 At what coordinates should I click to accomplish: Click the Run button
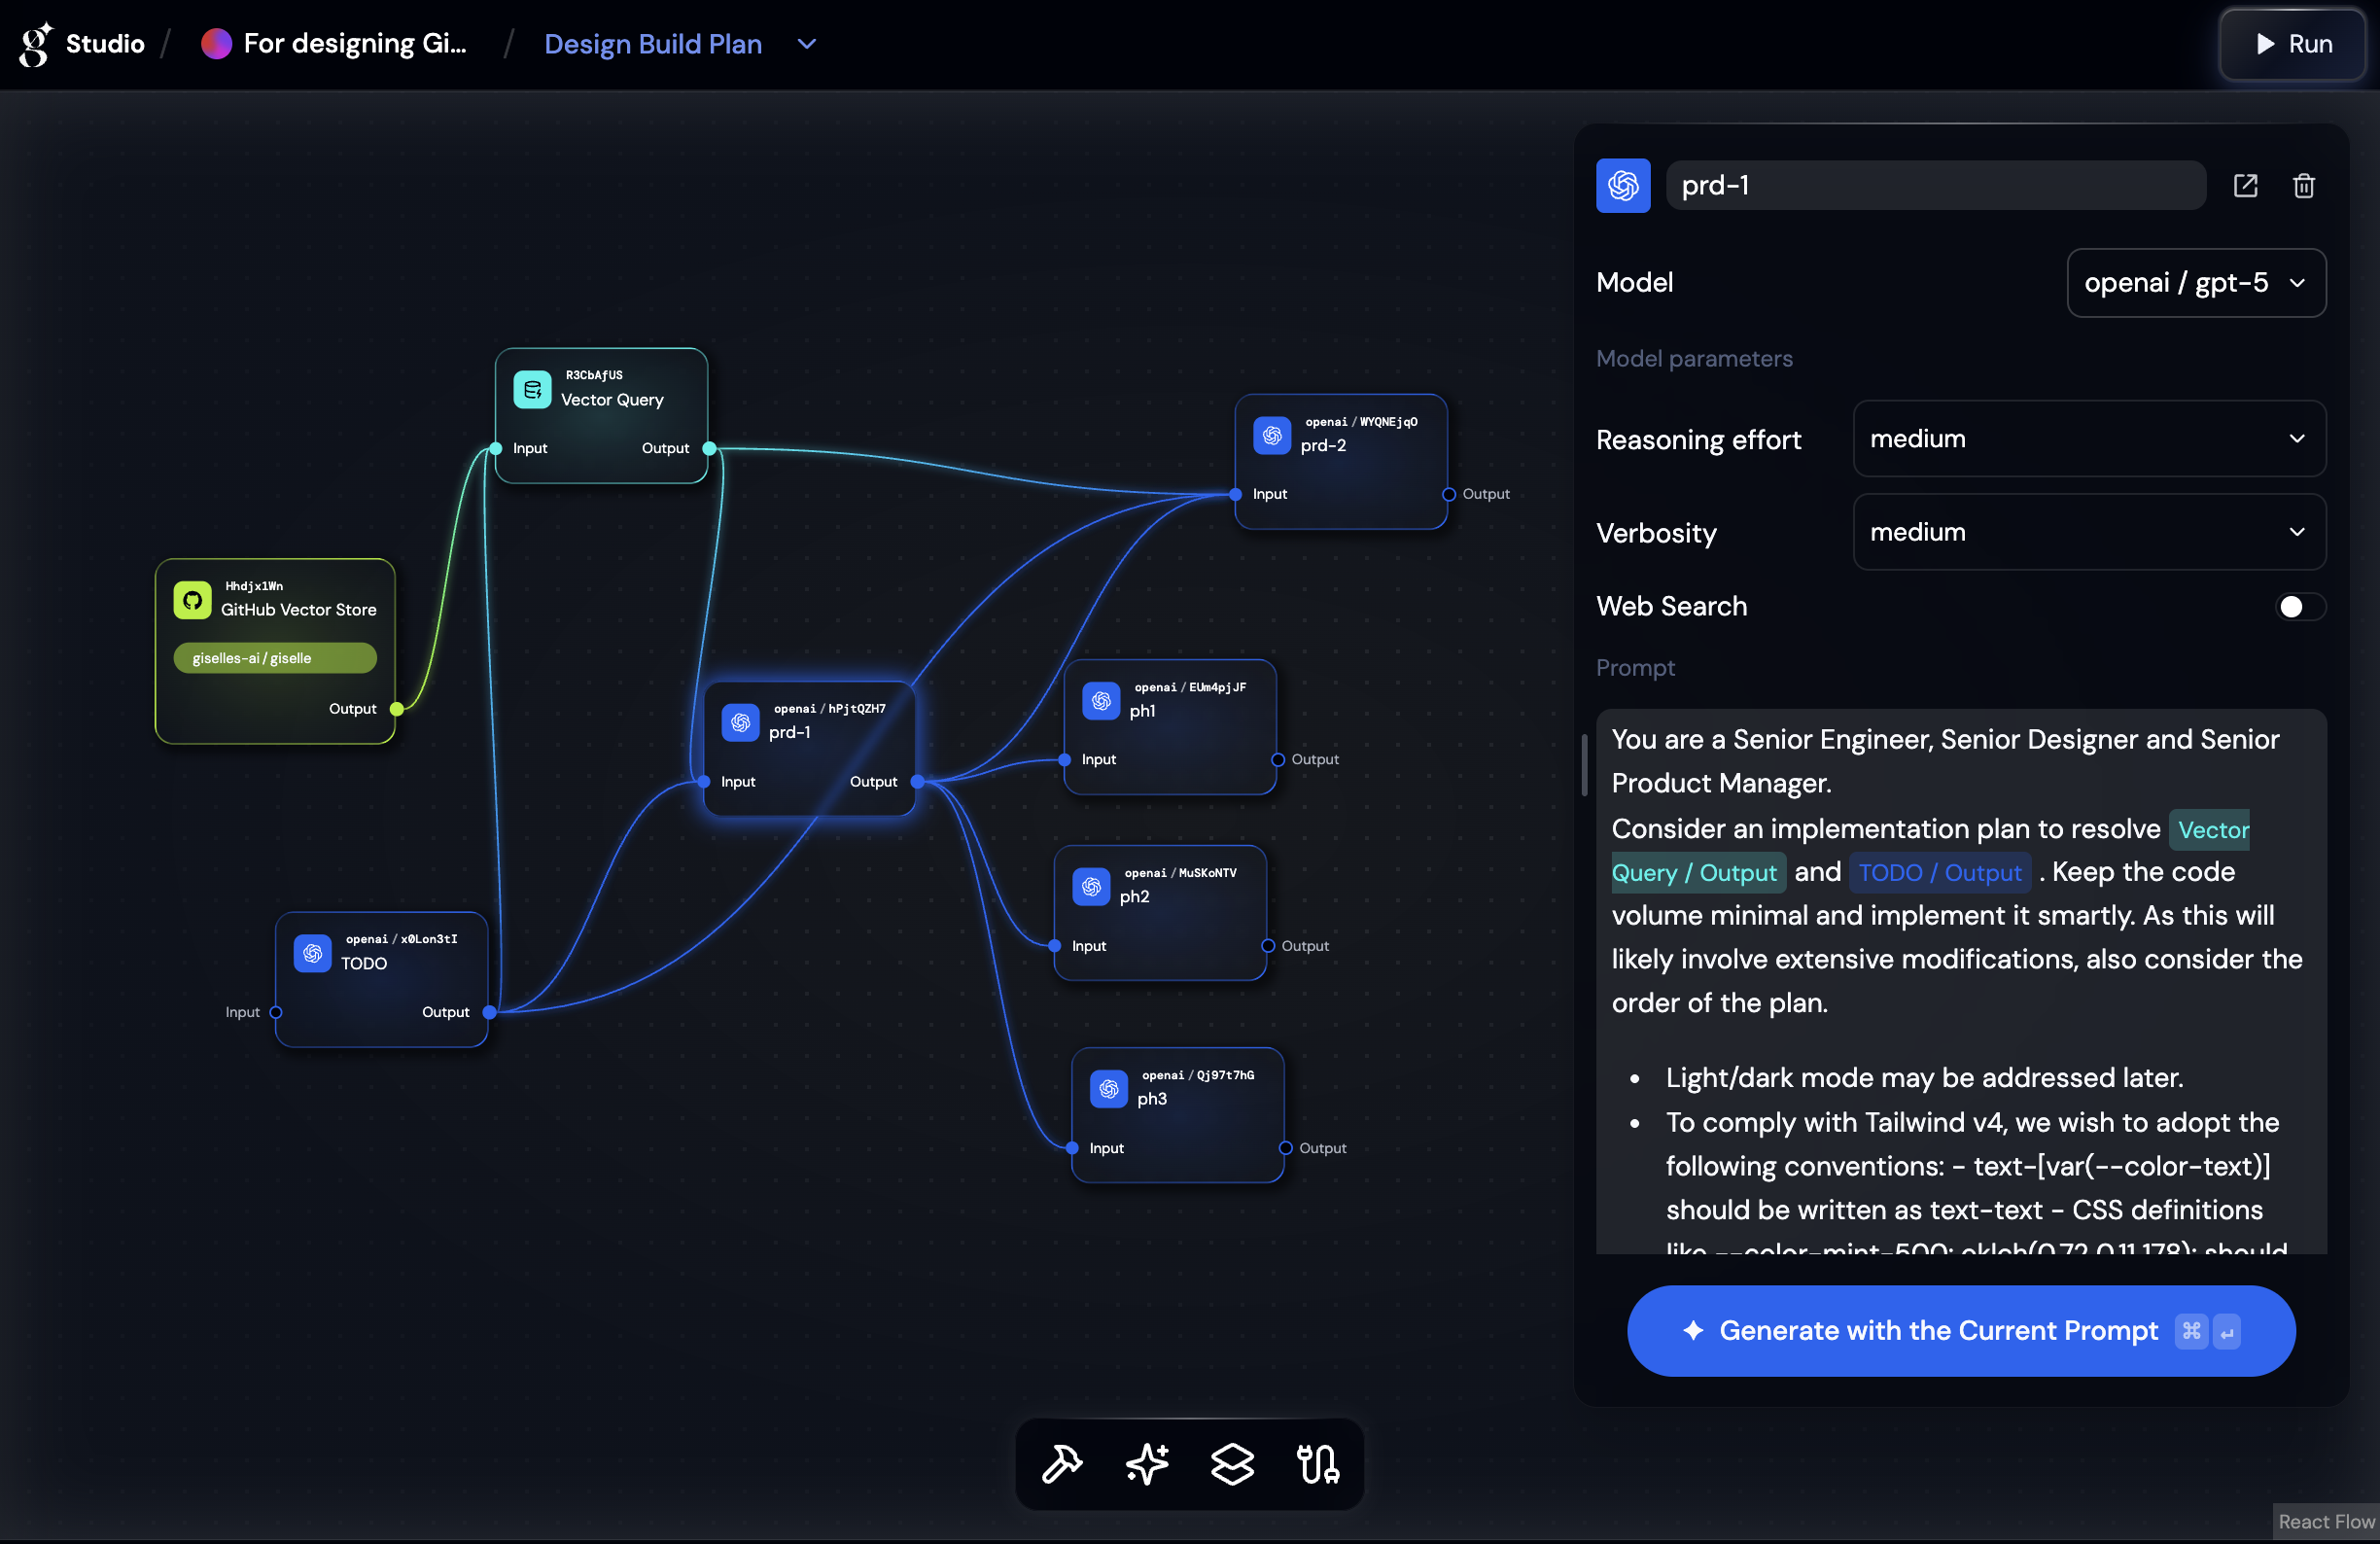[2292, 44]
